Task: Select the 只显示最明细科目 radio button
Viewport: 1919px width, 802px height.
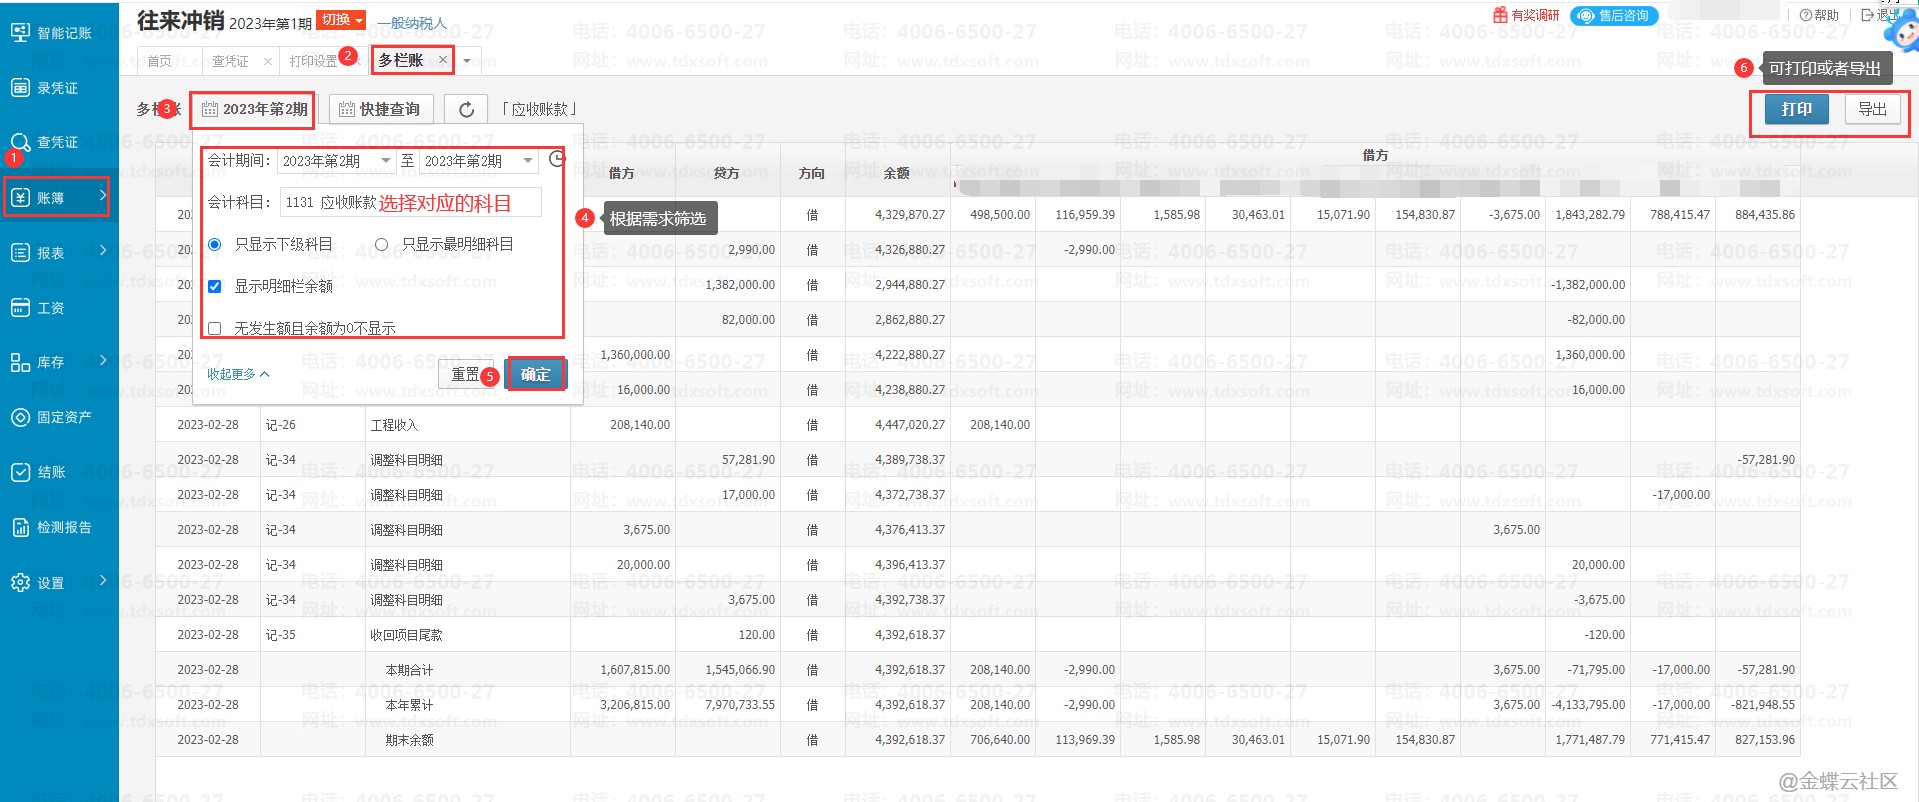Action: (x=381, y=244)
